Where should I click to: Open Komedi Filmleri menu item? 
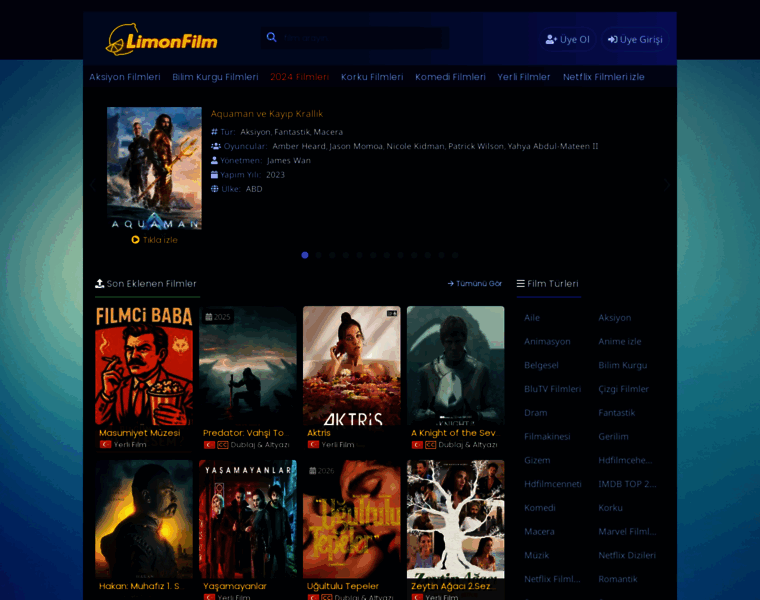click(450, 77)
